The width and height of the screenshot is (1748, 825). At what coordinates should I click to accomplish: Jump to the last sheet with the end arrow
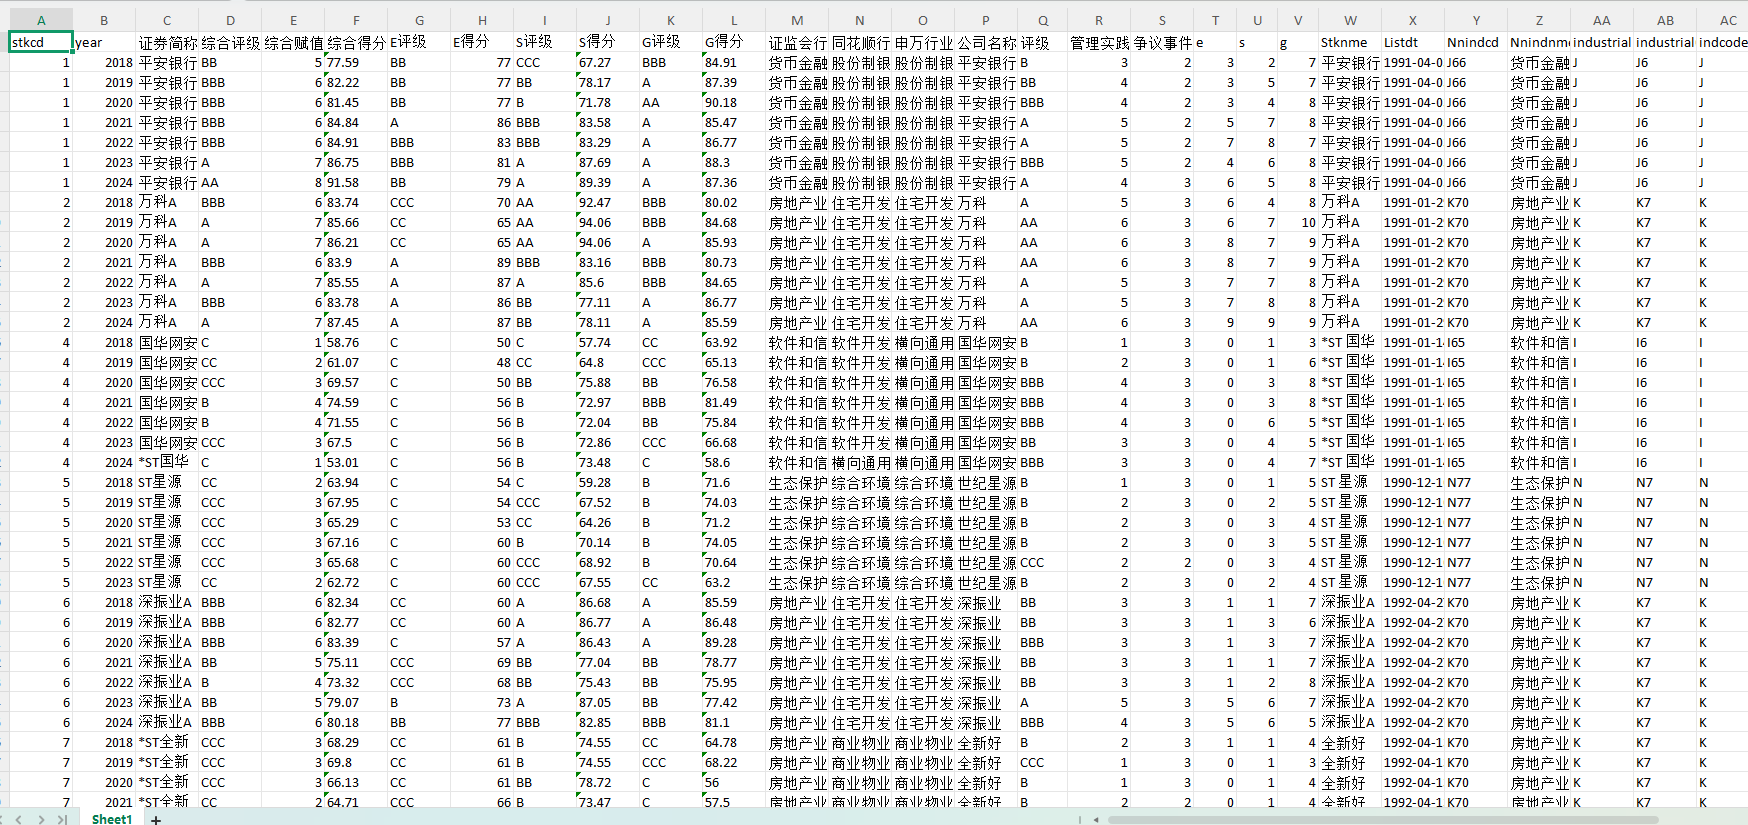coord(62,819)
